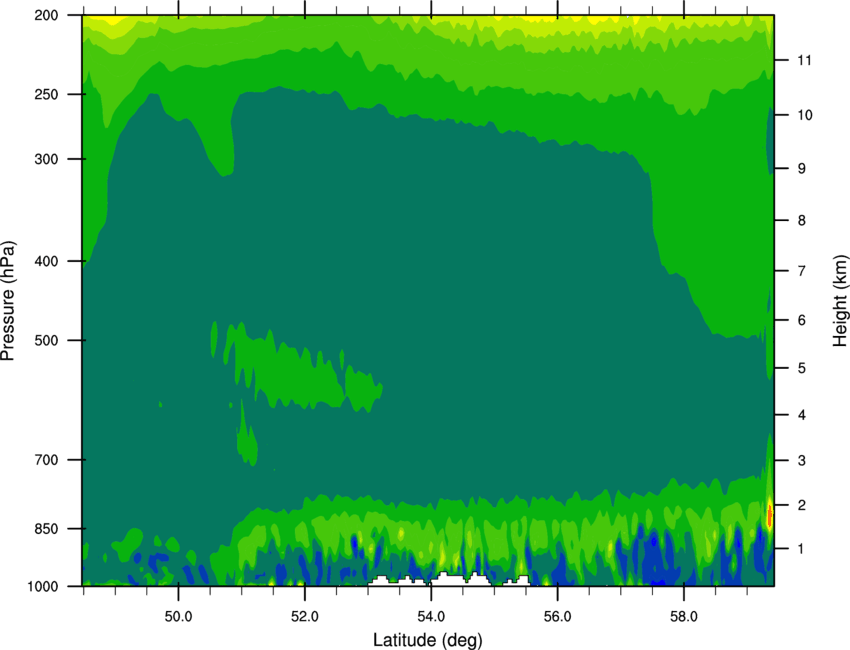Click the 6 km height tick label
The image size is (850, 650).
coord(801,320)
